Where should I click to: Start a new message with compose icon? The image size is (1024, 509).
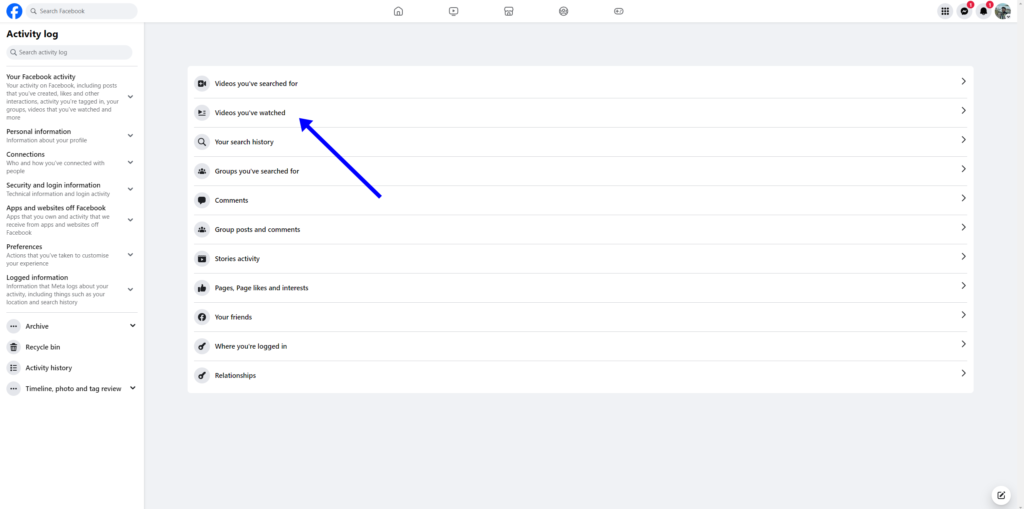(1000, 495)
